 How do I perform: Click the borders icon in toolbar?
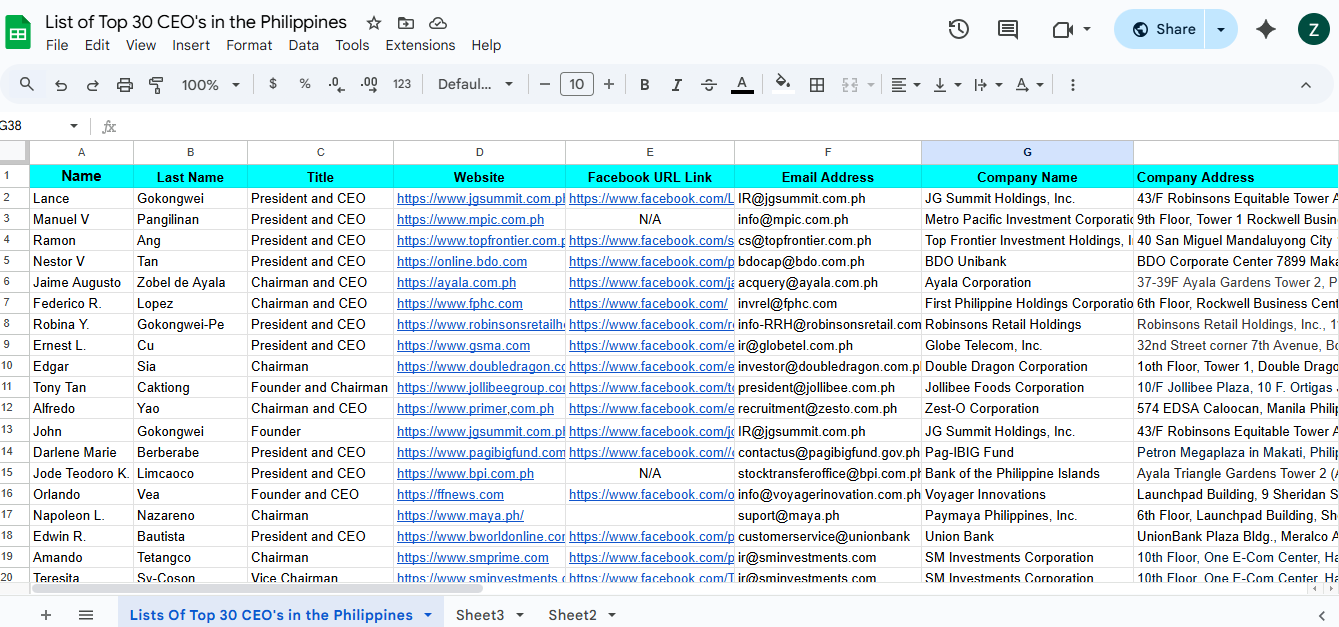click(x=817, y=85)
